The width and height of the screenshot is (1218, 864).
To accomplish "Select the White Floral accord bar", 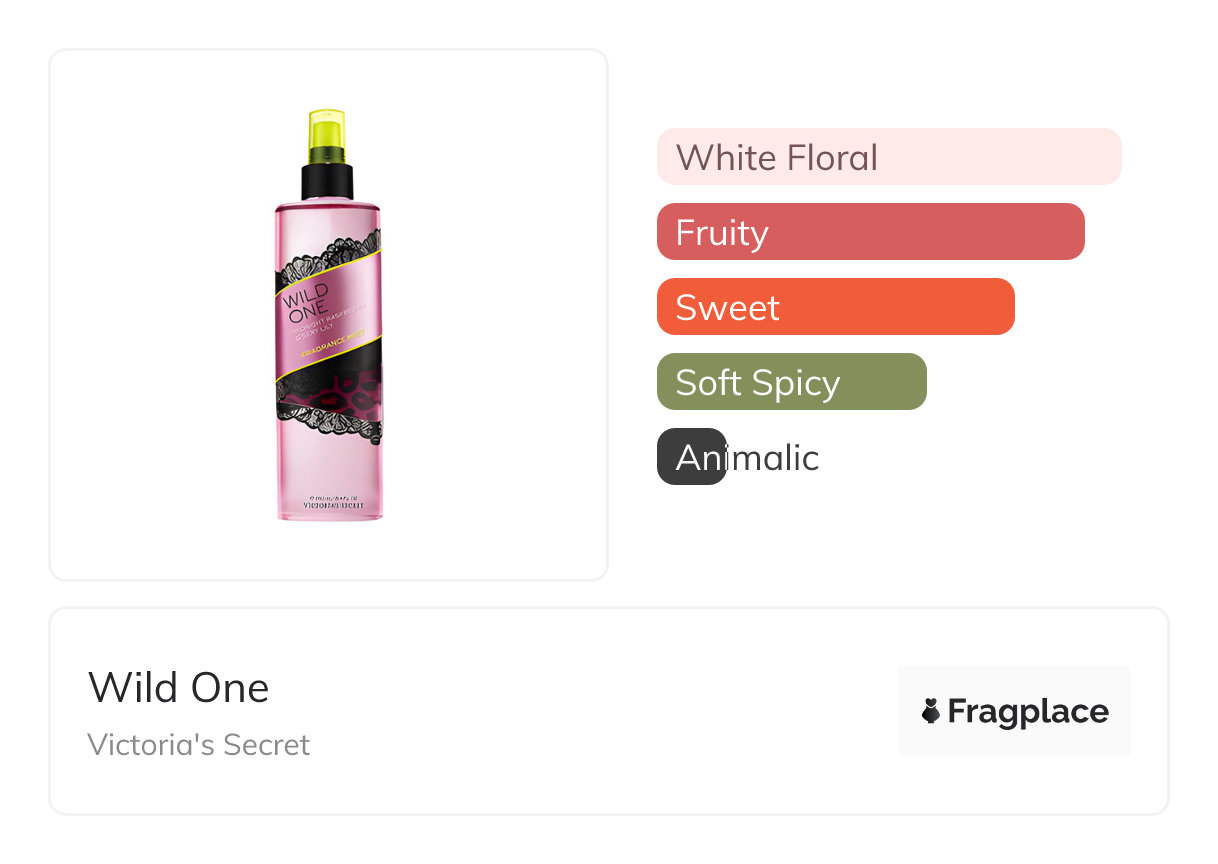I will pyautogui.click(x=889, y=157).
